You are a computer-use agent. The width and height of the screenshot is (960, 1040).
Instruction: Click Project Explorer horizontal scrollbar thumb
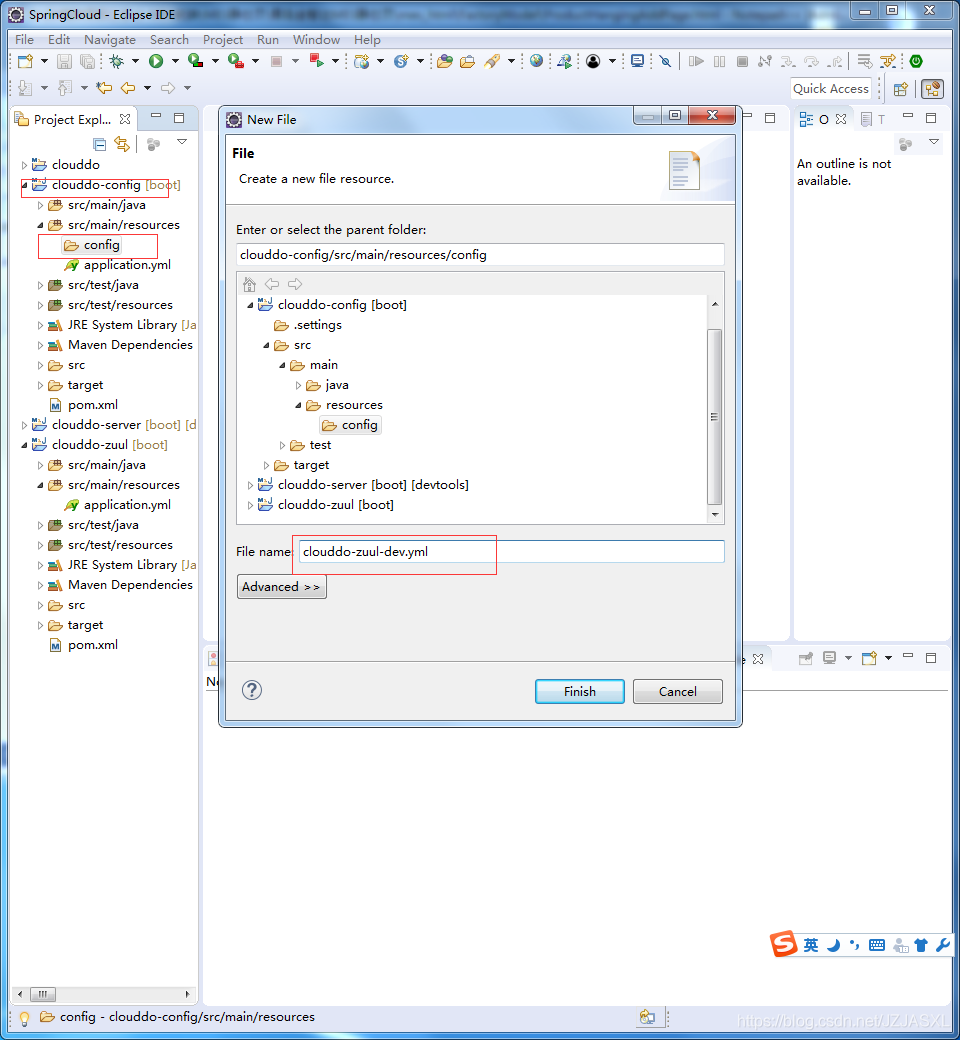tap(43, 994)
